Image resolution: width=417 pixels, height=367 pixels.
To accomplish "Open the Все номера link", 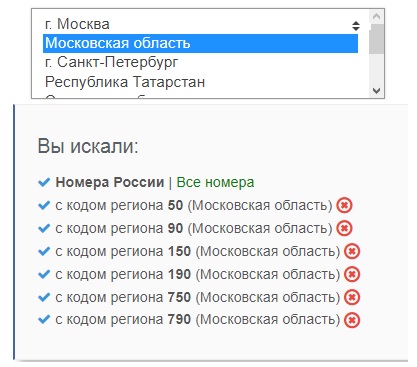I will [215, 182].
